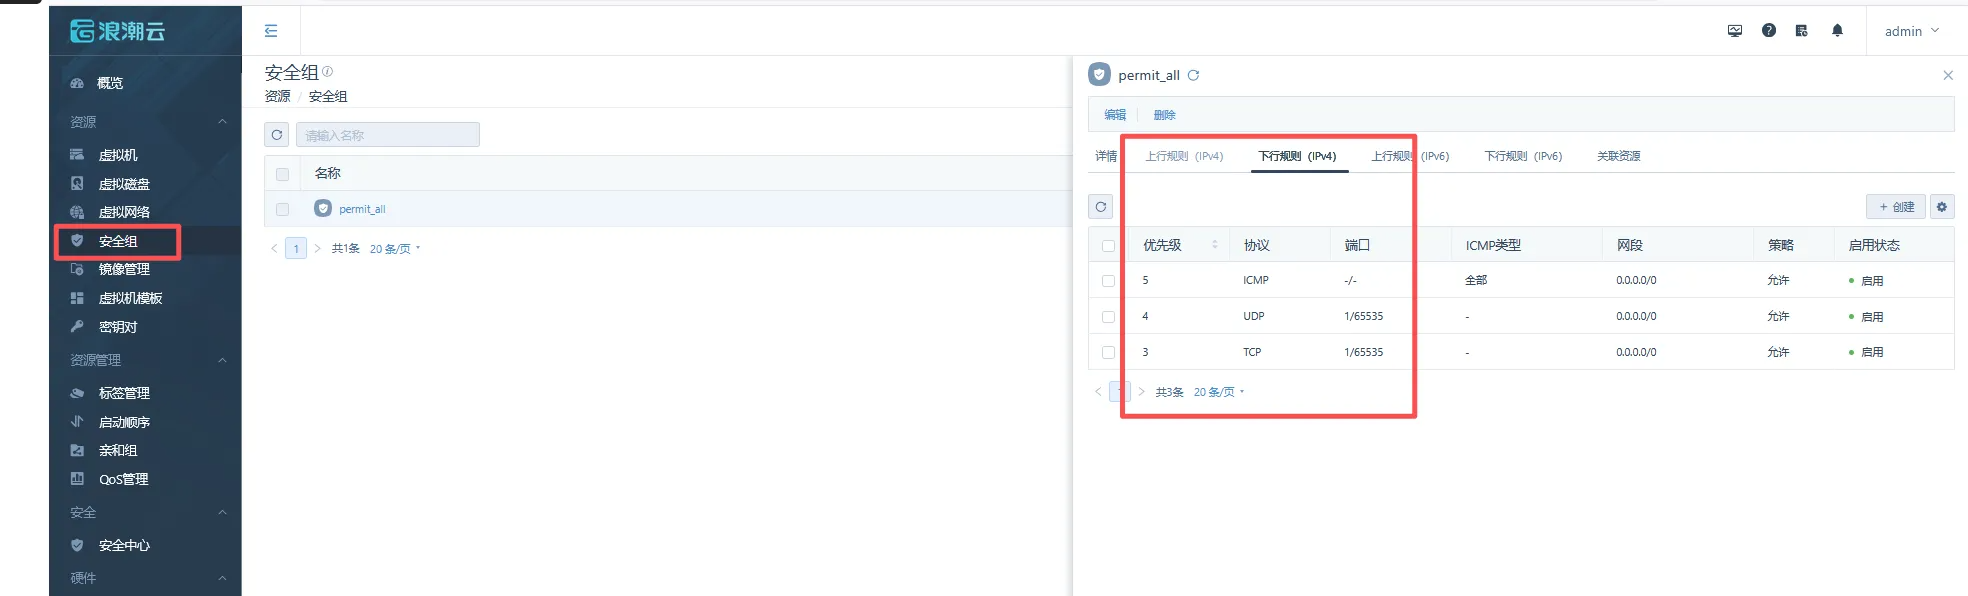Screen dimensions: 1968x596
Task: Switch to 上行规则 (IPv4) tab
Action: (1184, 156)
